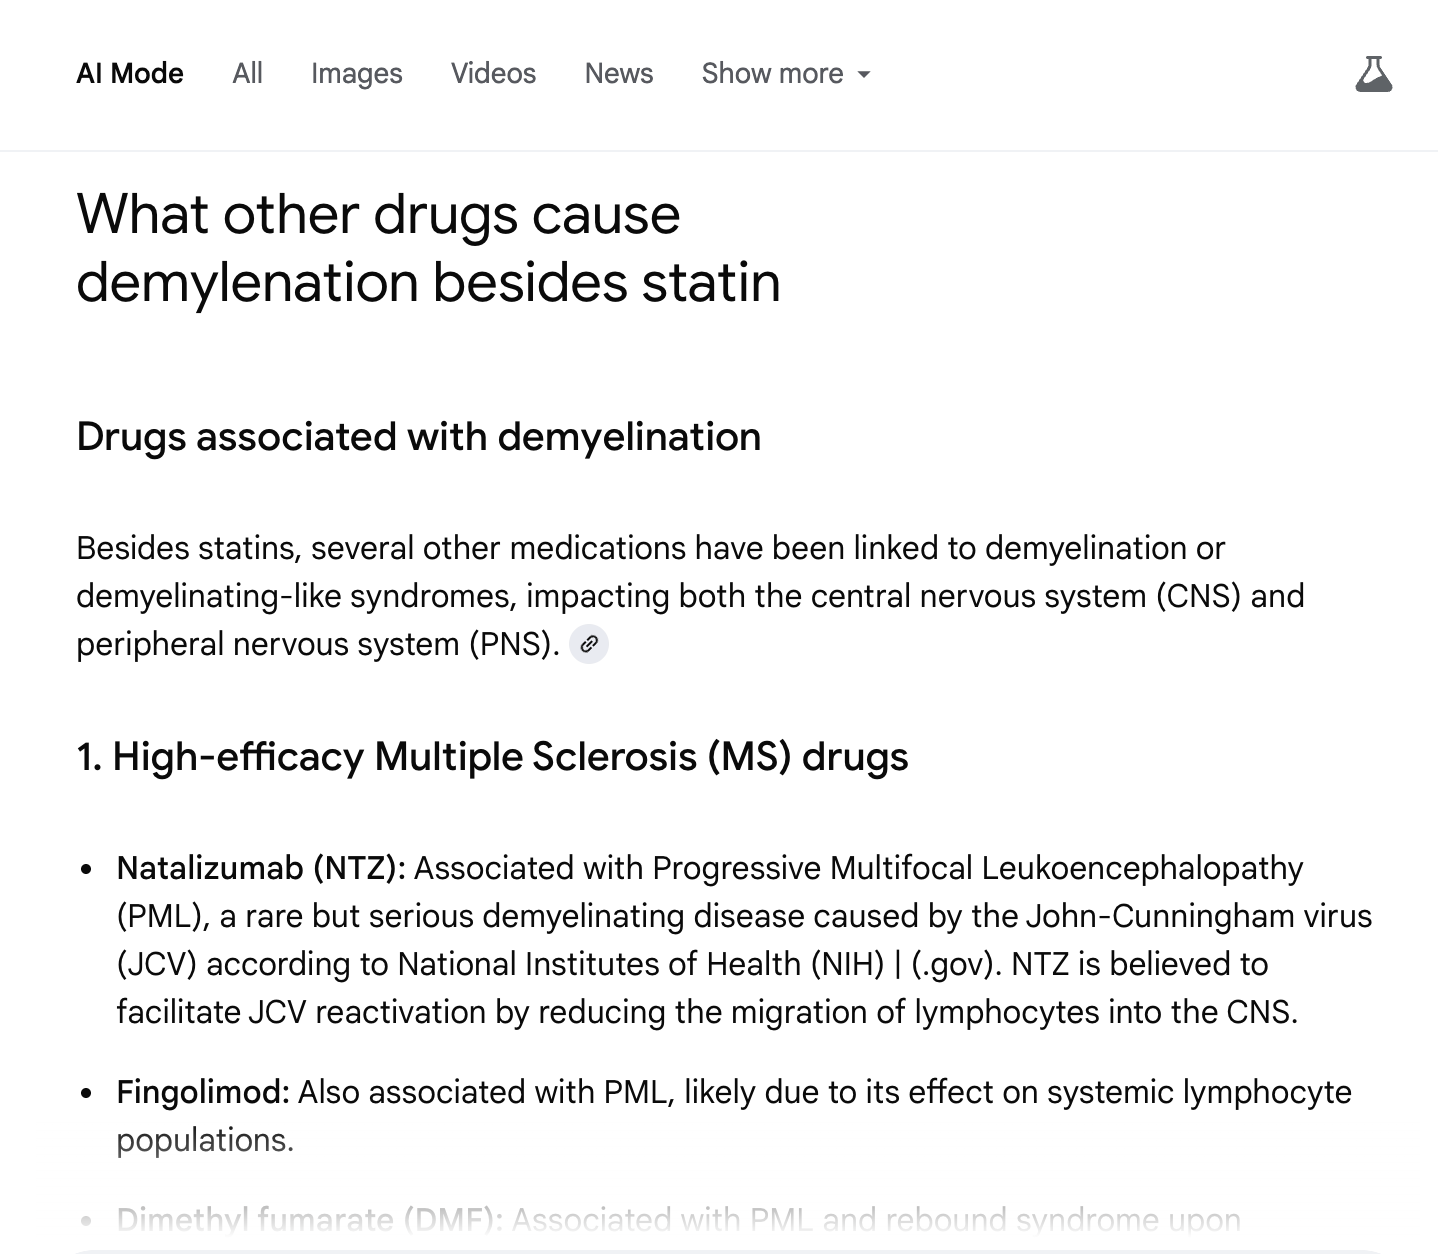The image size is (1438, 1254).
Task: Click the bullet point before Fingolimod
Action: coord(87,1093)
